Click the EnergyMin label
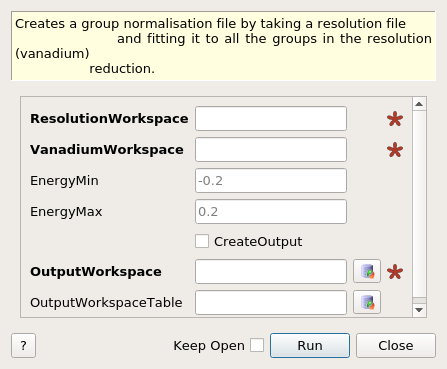Image resolution: width=447 pixels, height=369 pixels. point(64,181)
